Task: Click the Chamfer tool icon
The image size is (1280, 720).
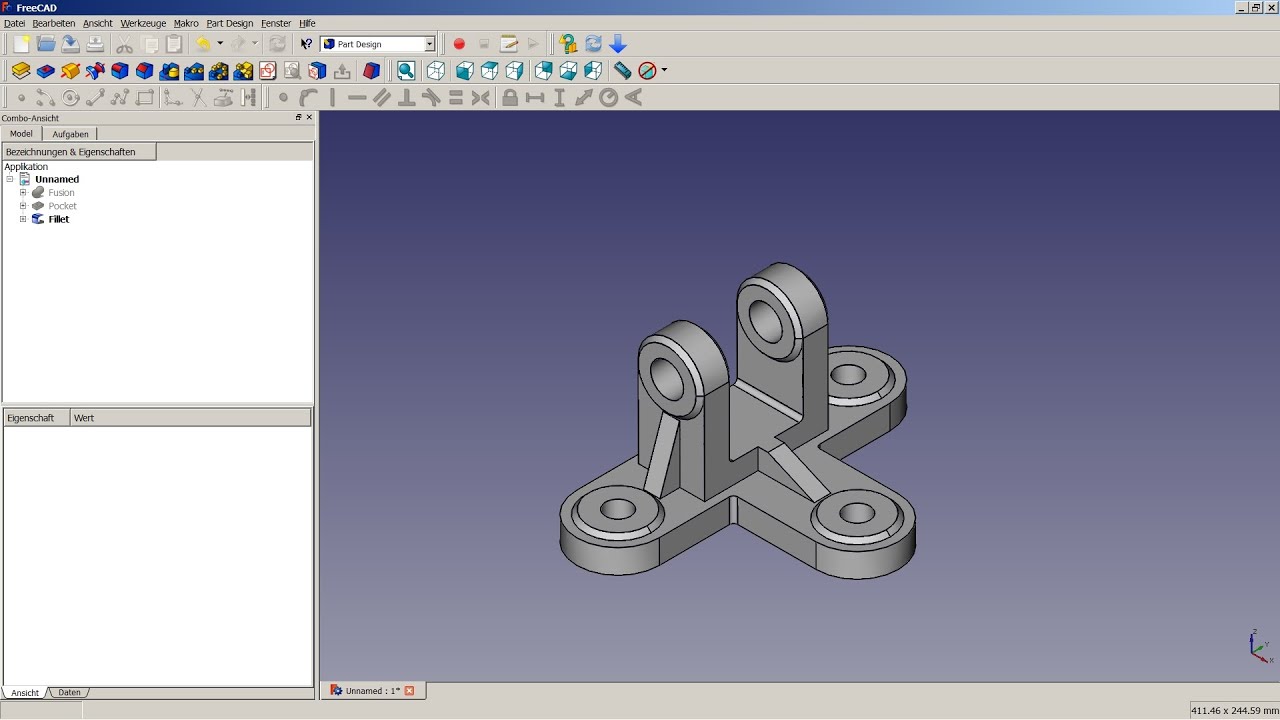Action: (x=145, y=71)
